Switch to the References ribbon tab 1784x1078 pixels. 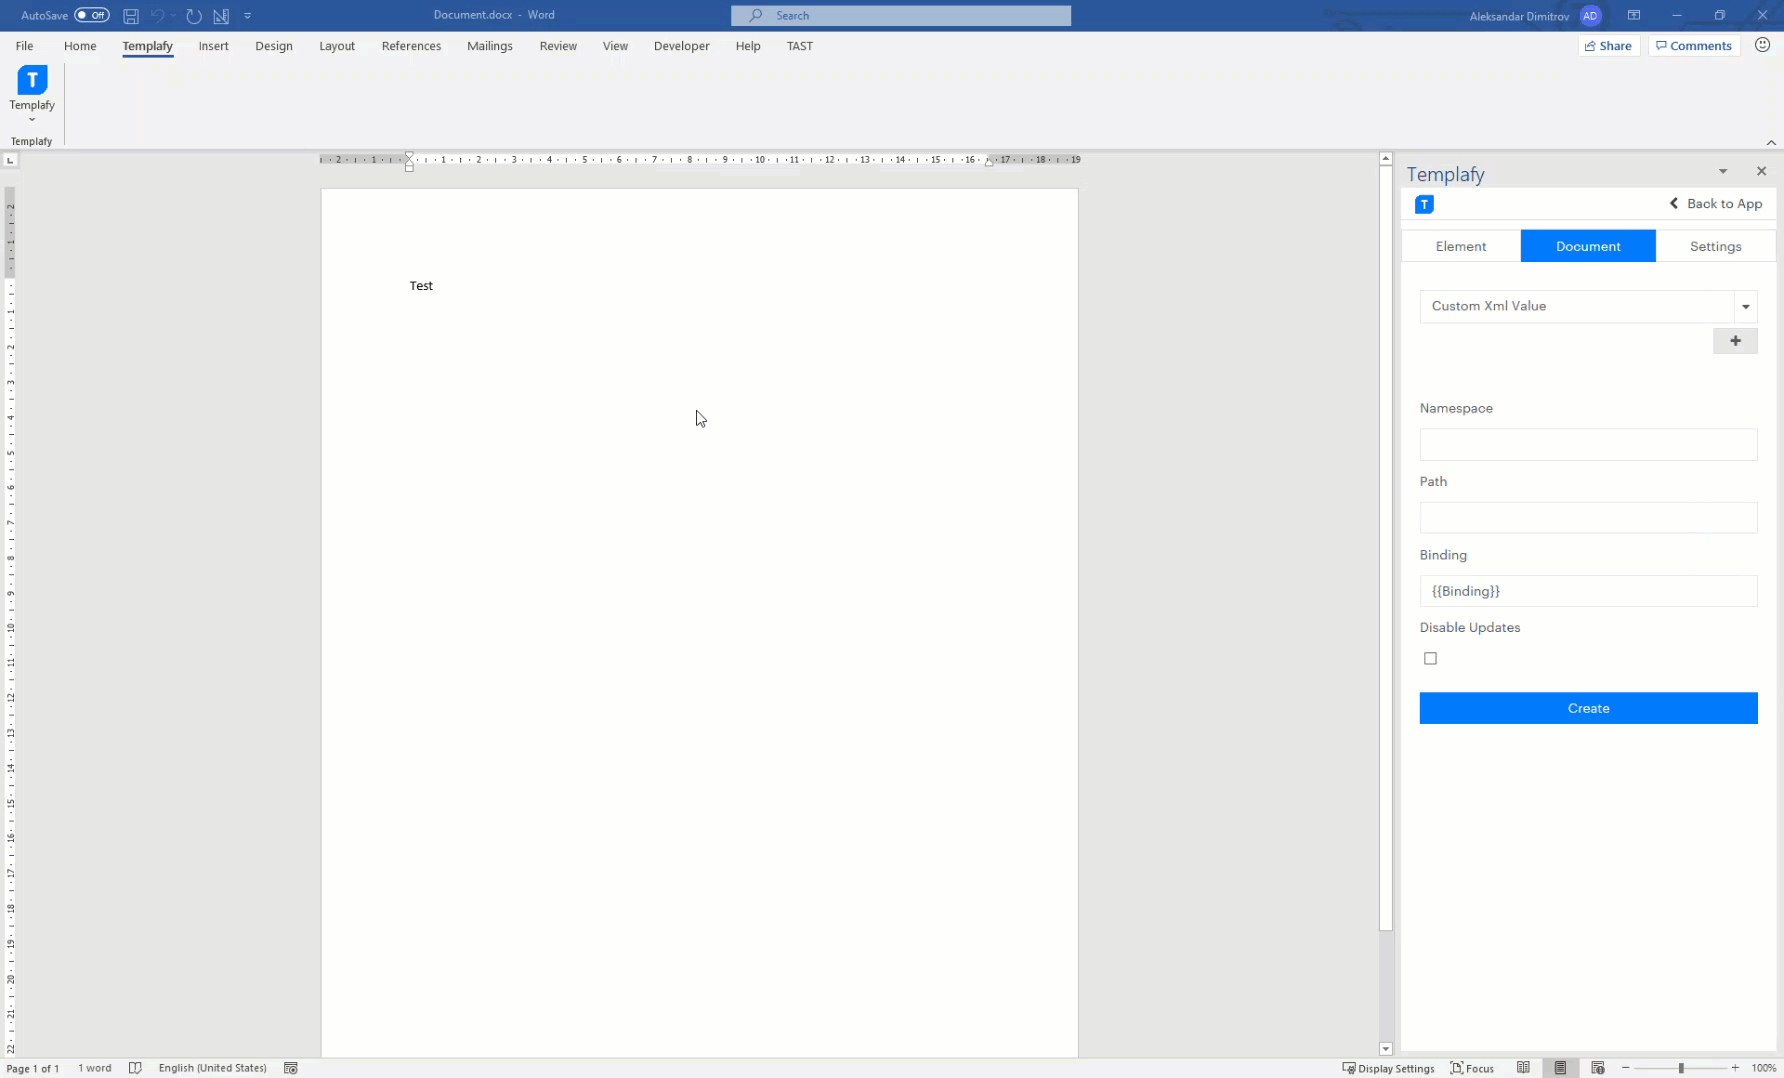(x=411, y=46)
